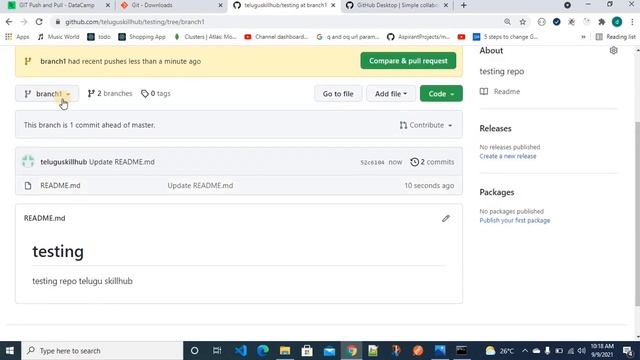Open the Readme link in About
Image resolution: width=640 pixels, height=360 pixels.
coord(500,91)
